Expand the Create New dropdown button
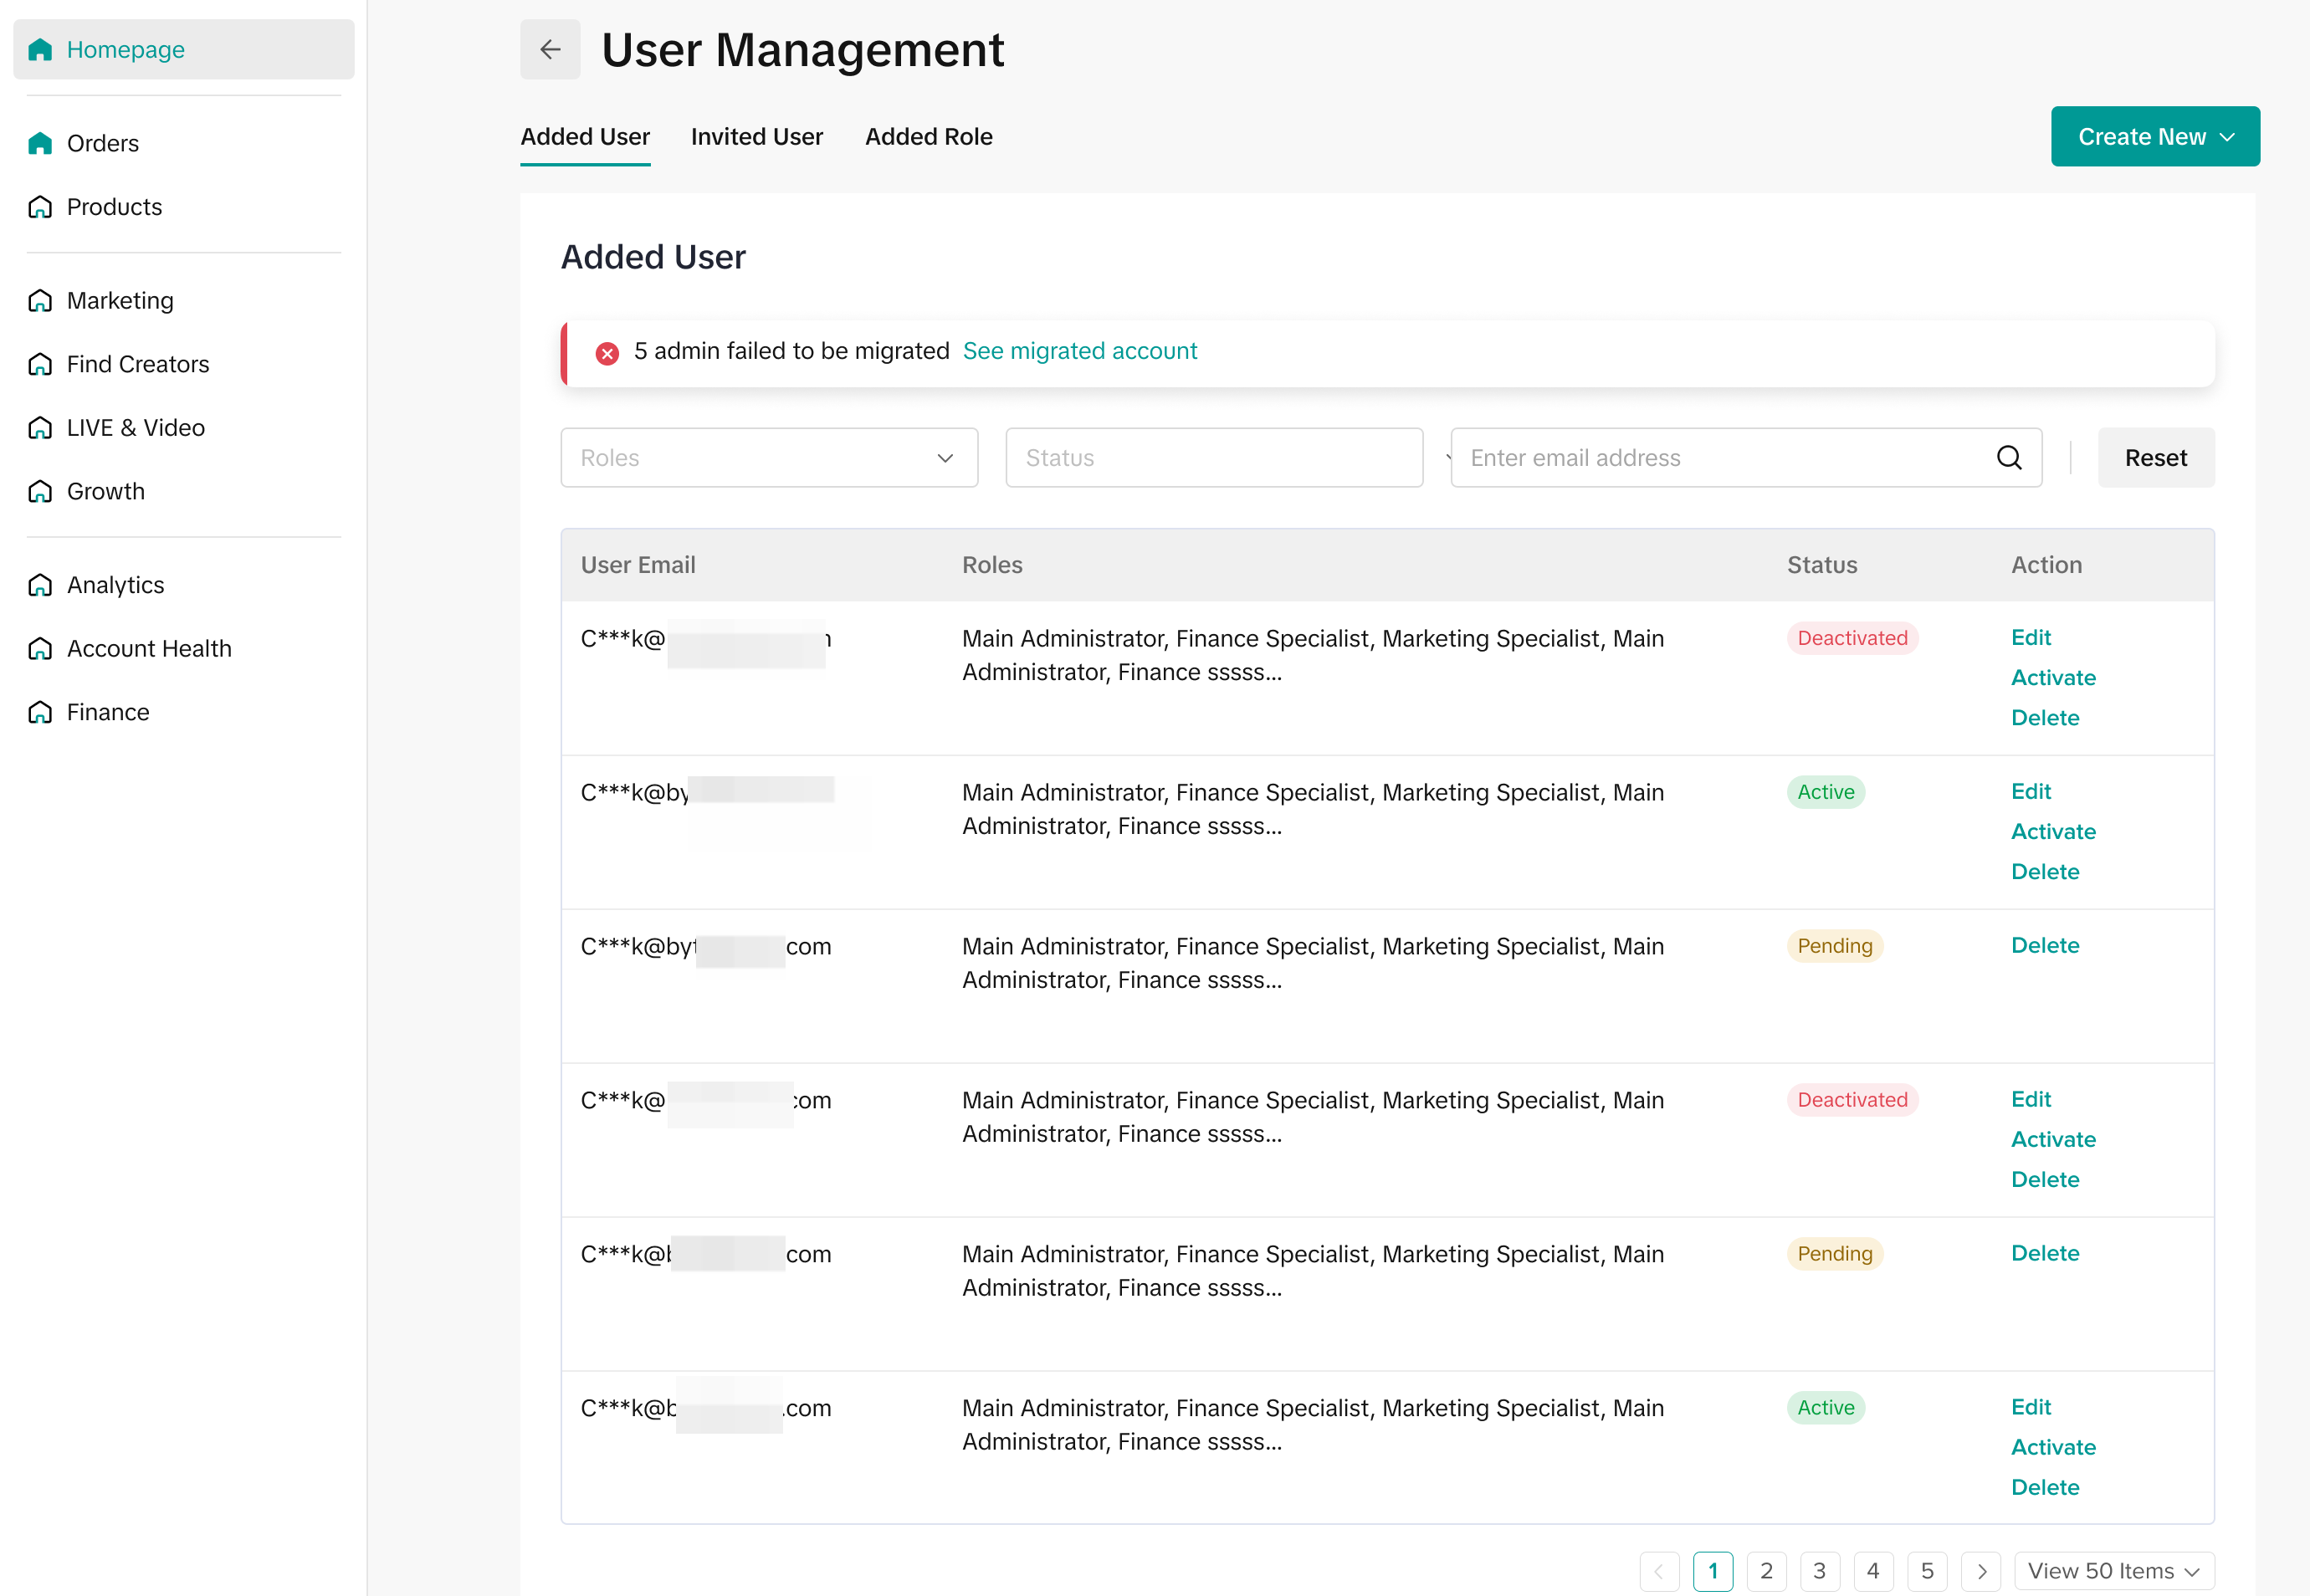The image size is (2310, 1596). click(x=2154, y=137)
